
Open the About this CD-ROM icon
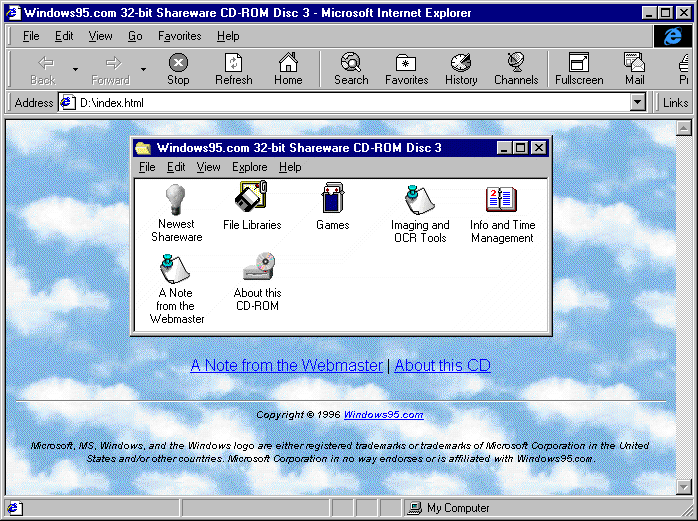[x=259, y=267]
